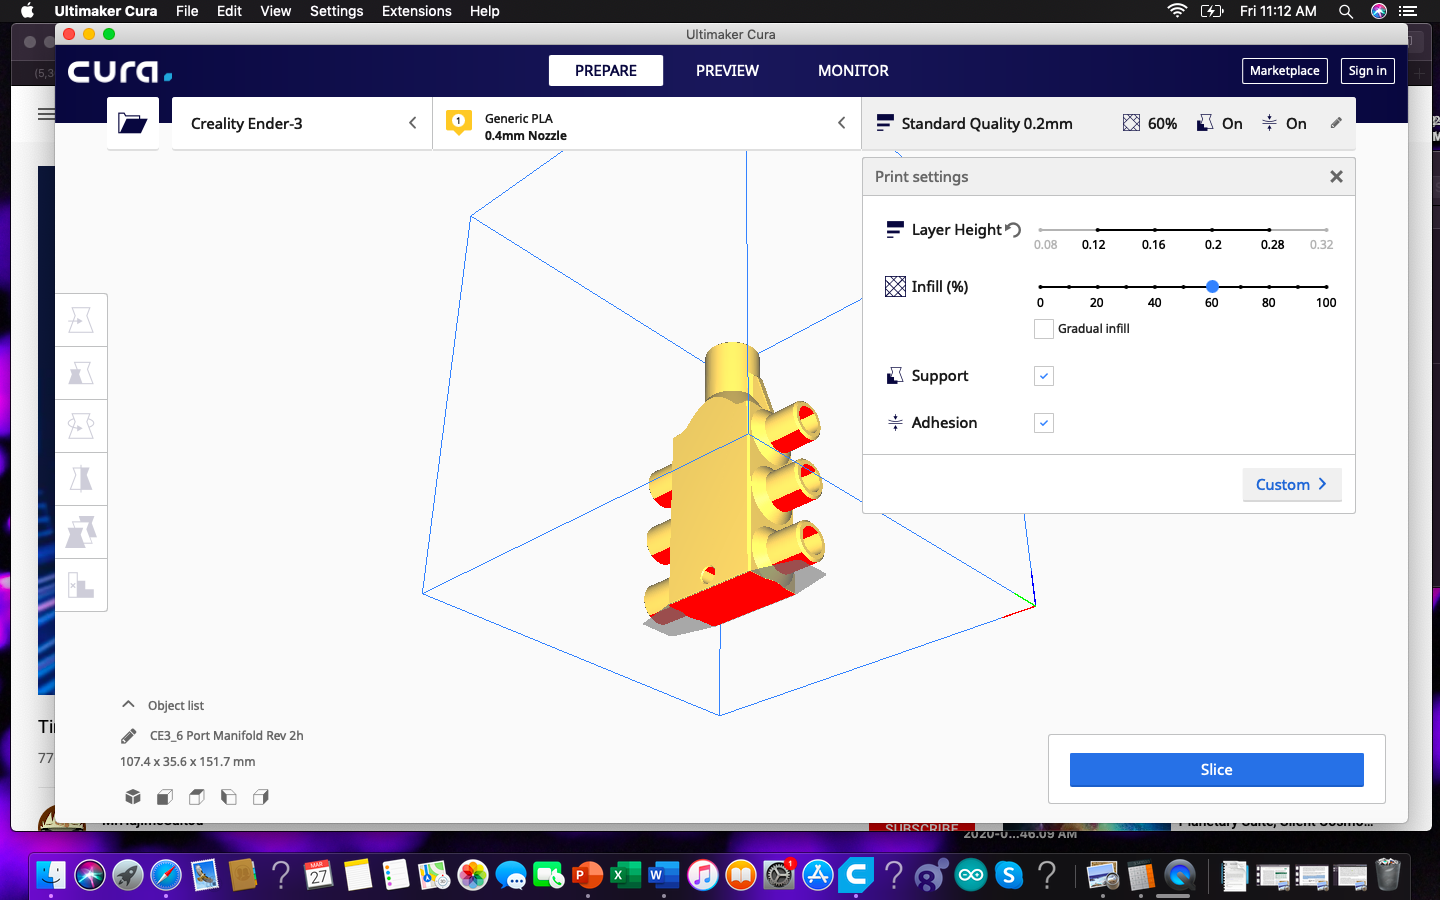Open the Edit menu
This screenshot has height=900, width=1440.
229,11
